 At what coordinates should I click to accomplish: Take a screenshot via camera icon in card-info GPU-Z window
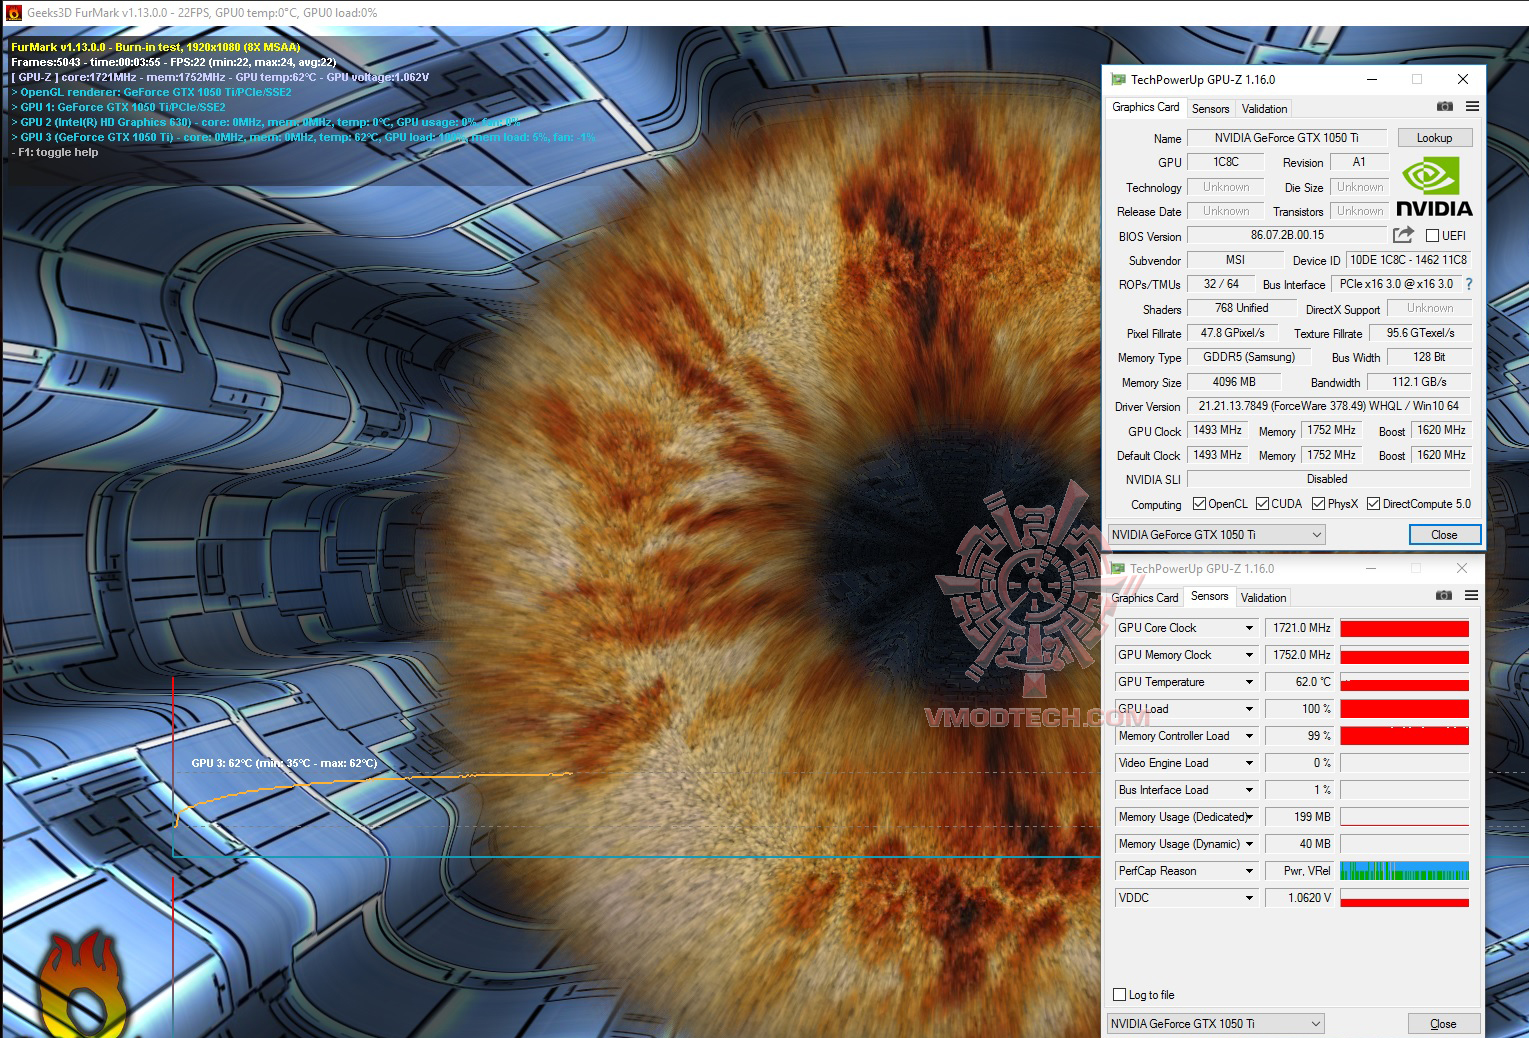click(x=1444, y=106)
